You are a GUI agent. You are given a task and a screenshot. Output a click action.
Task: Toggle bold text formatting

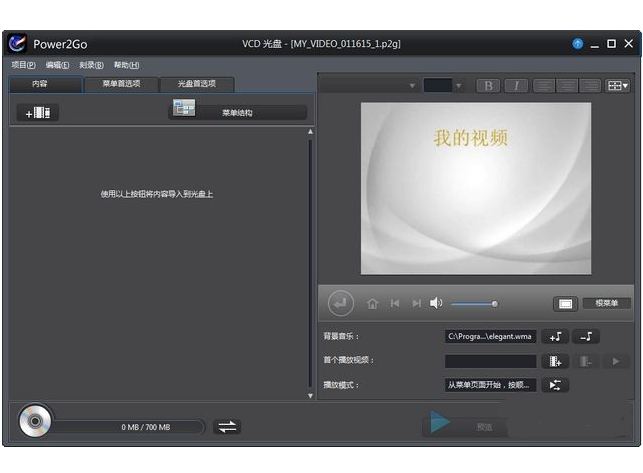tap(488, 86)
